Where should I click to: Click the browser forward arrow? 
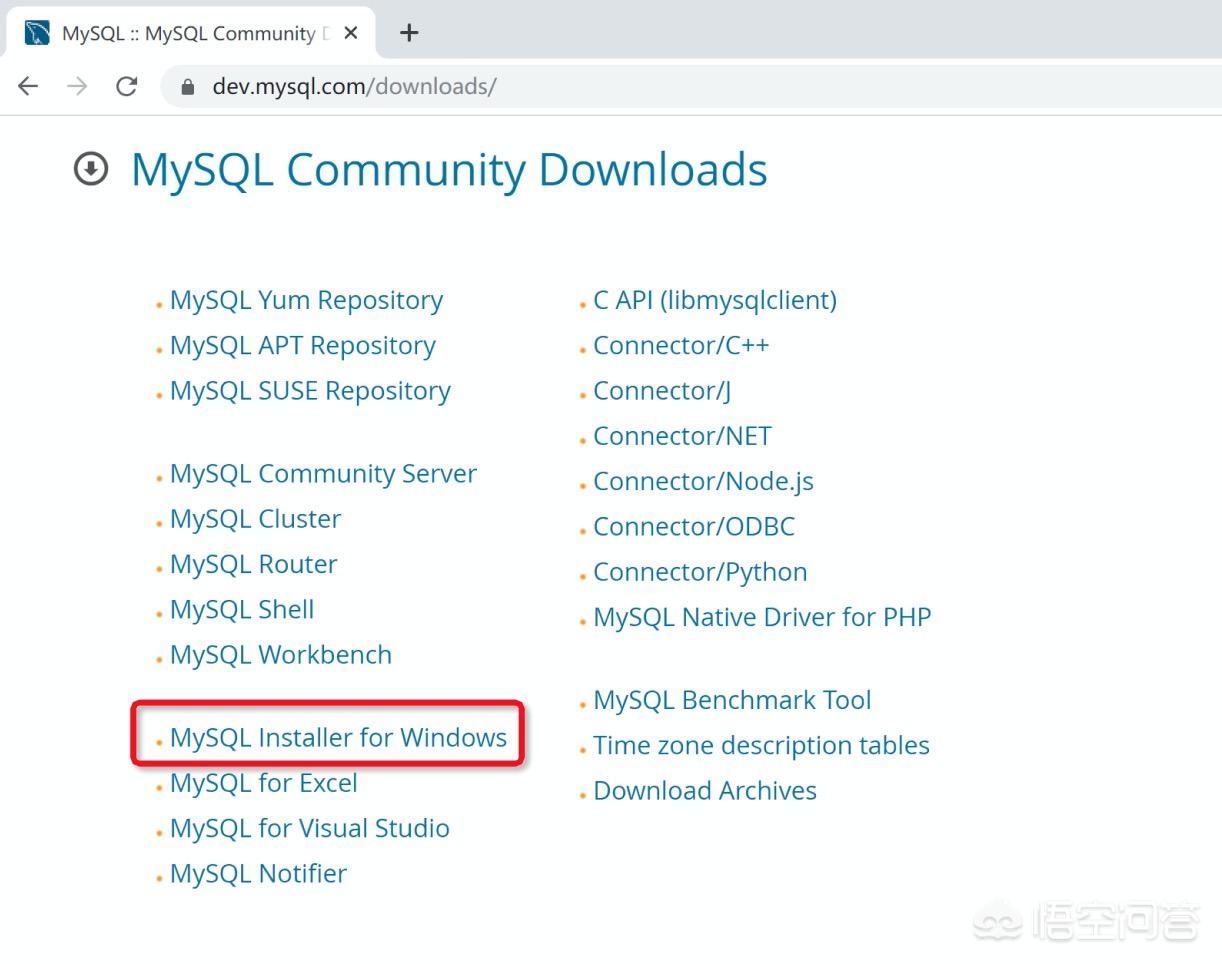click(x=77, y=86)
